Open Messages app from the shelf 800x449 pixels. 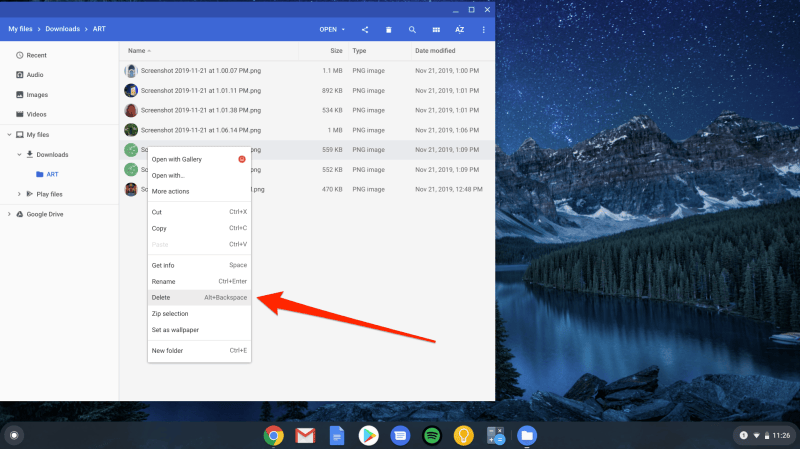pos(401,436)
